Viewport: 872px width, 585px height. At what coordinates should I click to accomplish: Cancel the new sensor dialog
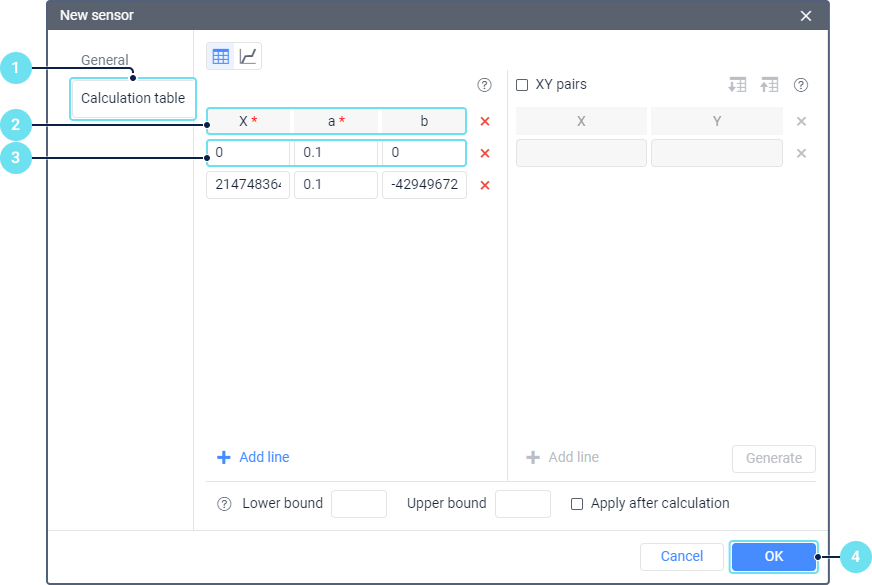click(681, 556)
